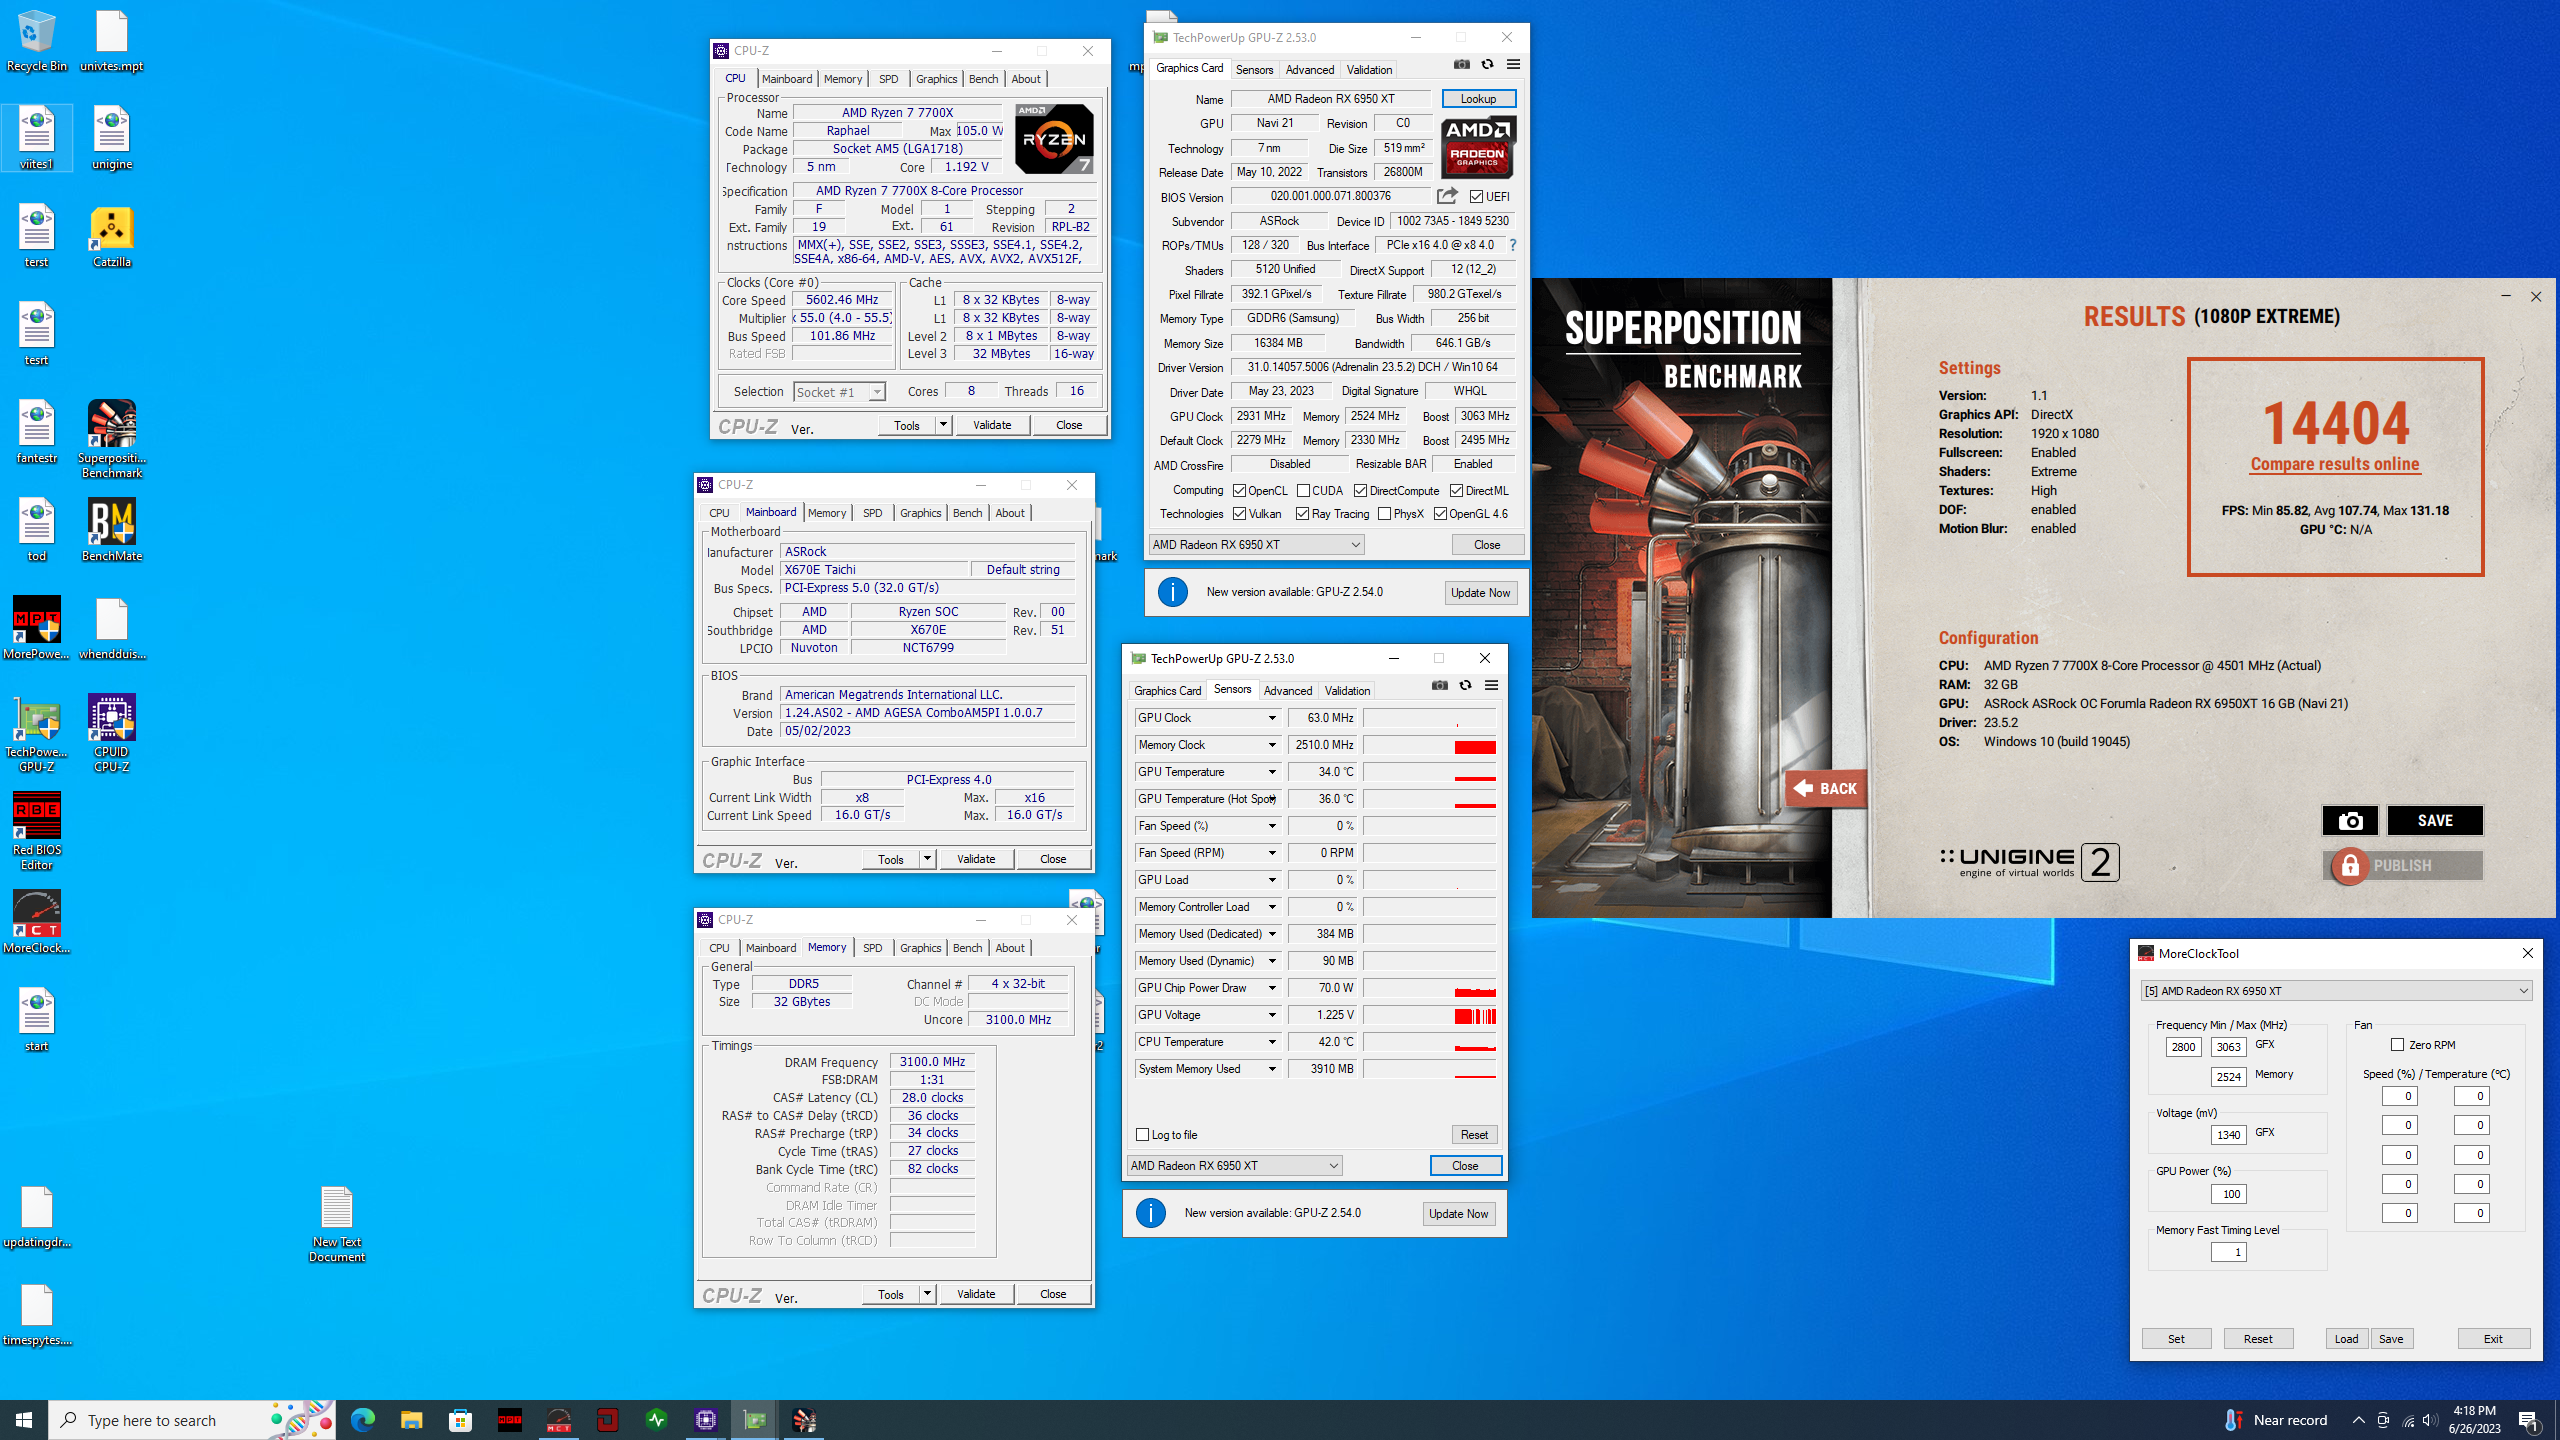Open the GPU selector dropdown in GPU-Z Graphics Card window

(1257, 545)
